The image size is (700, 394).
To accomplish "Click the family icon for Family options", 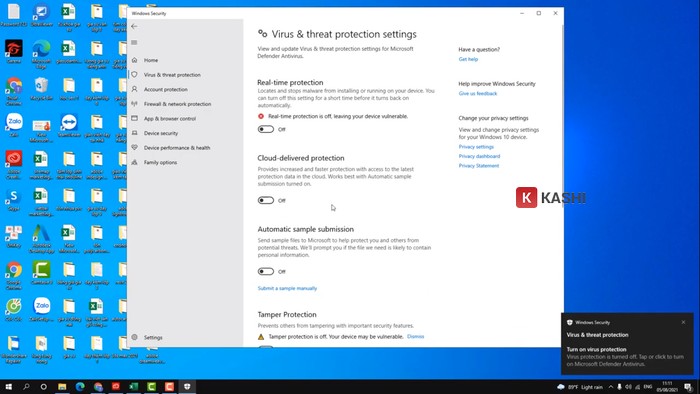I will 134,162.
